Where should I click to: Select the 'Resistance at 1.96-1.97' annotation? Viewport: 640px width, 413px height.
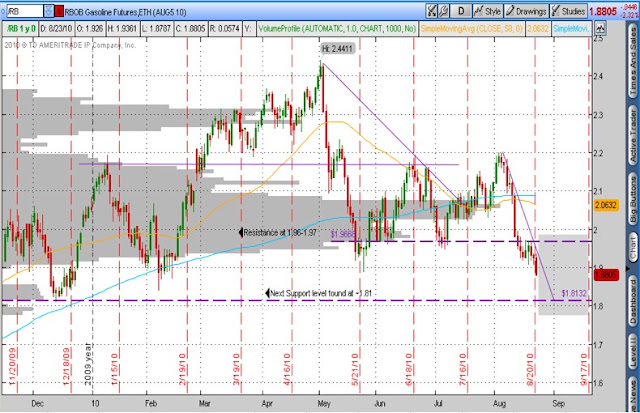coord(278,233)
